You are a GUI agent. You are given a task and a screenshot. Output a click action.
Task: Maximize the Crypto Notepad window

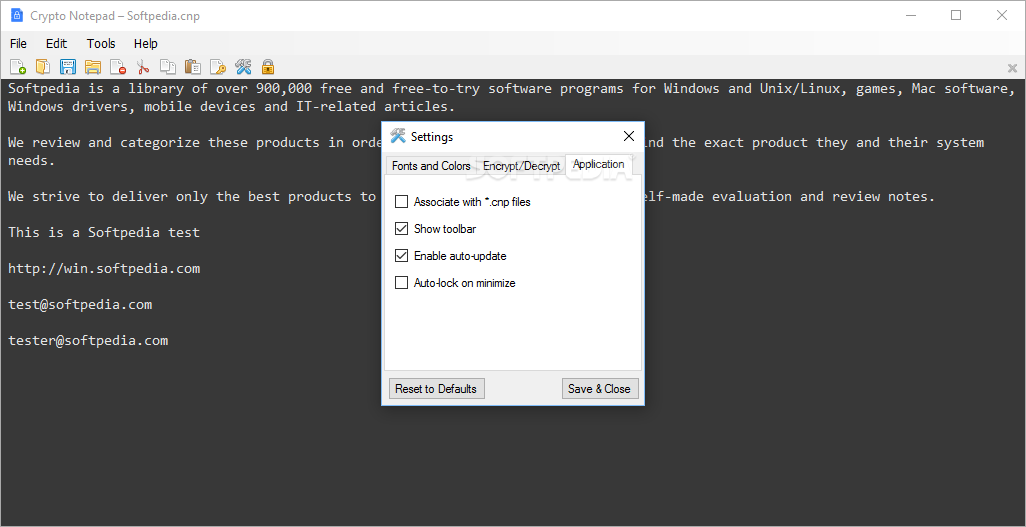(x=956, y=16)
